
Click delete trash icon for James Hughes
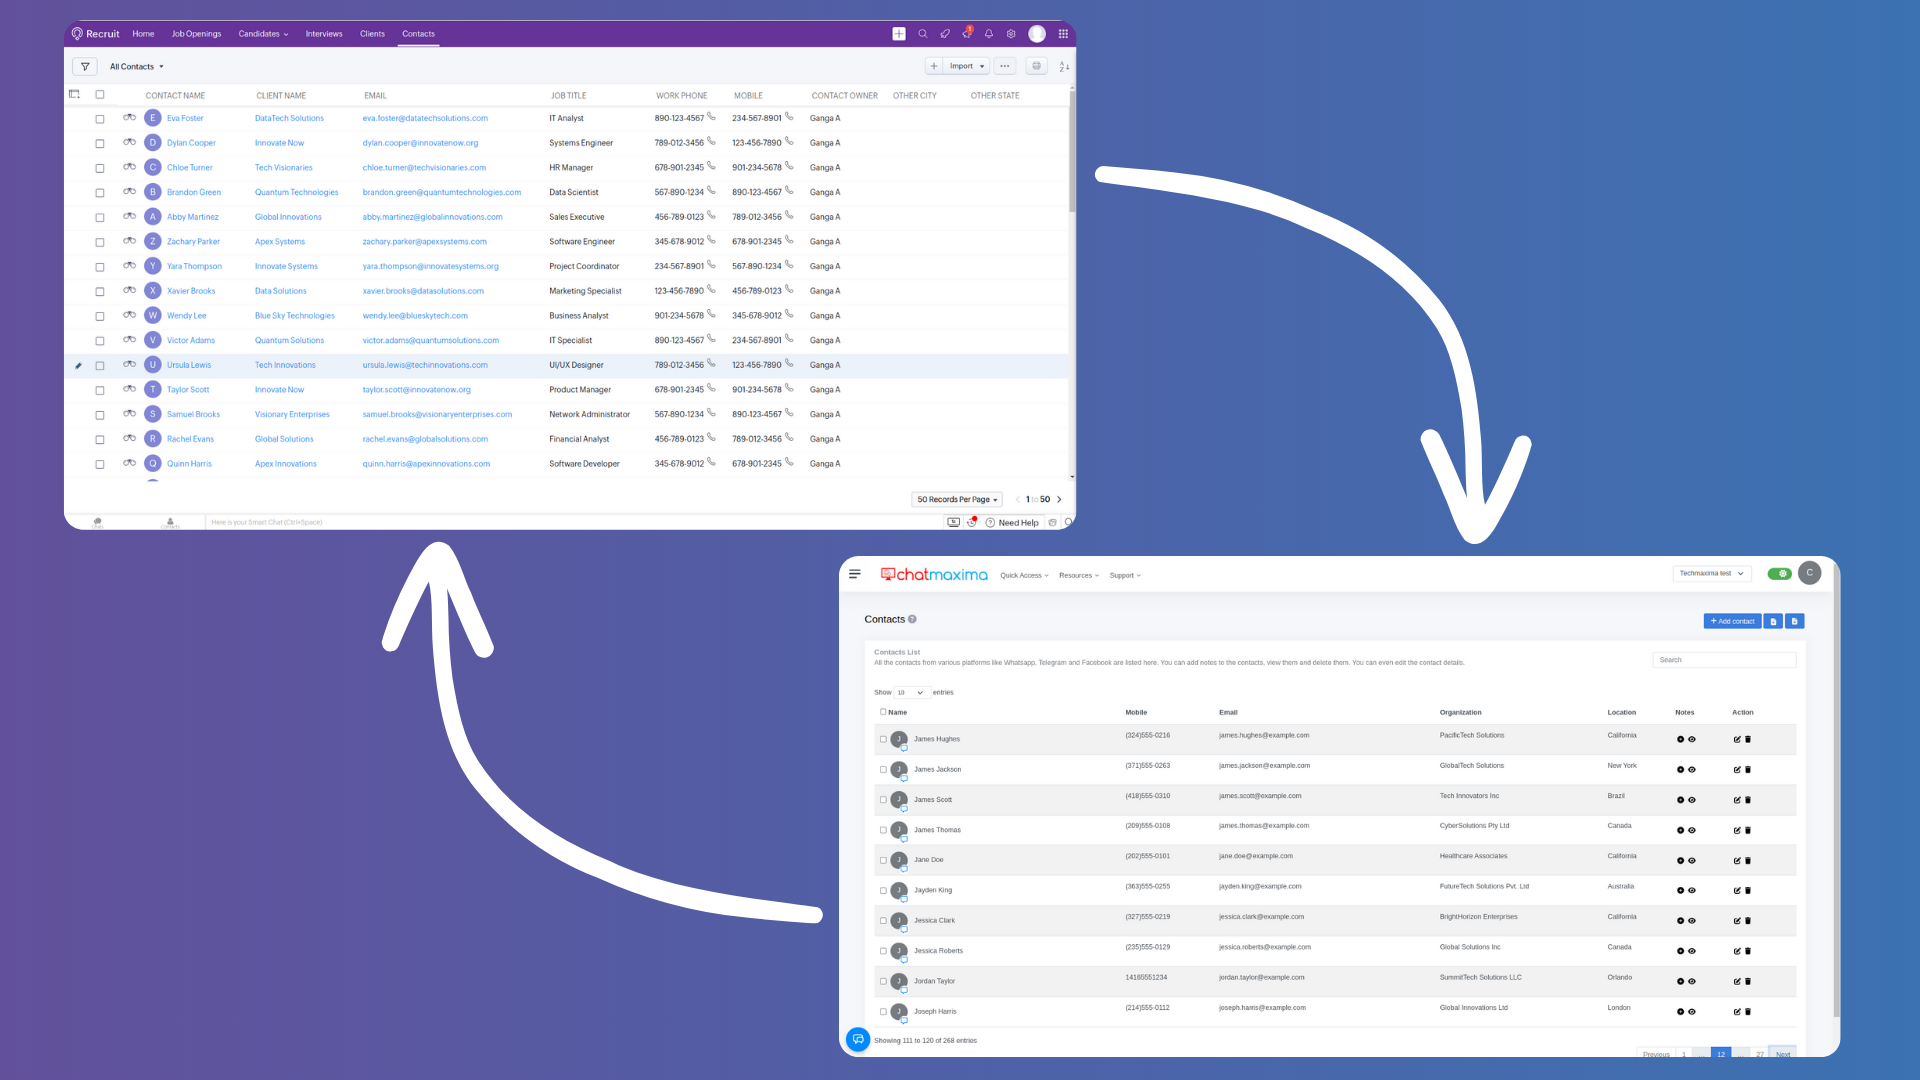(1748, 740)
